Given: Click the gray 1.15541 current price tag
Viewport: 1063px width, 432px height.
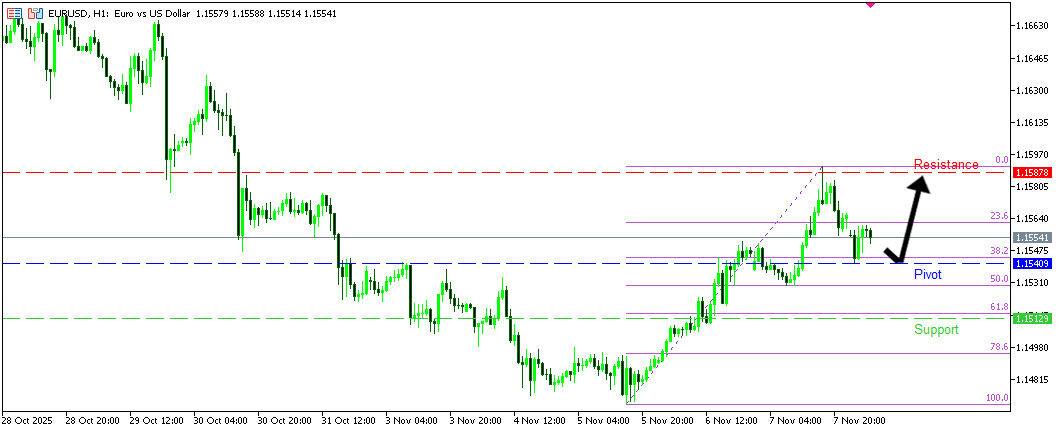Looking at the screenshot, I should (1030, 237).
